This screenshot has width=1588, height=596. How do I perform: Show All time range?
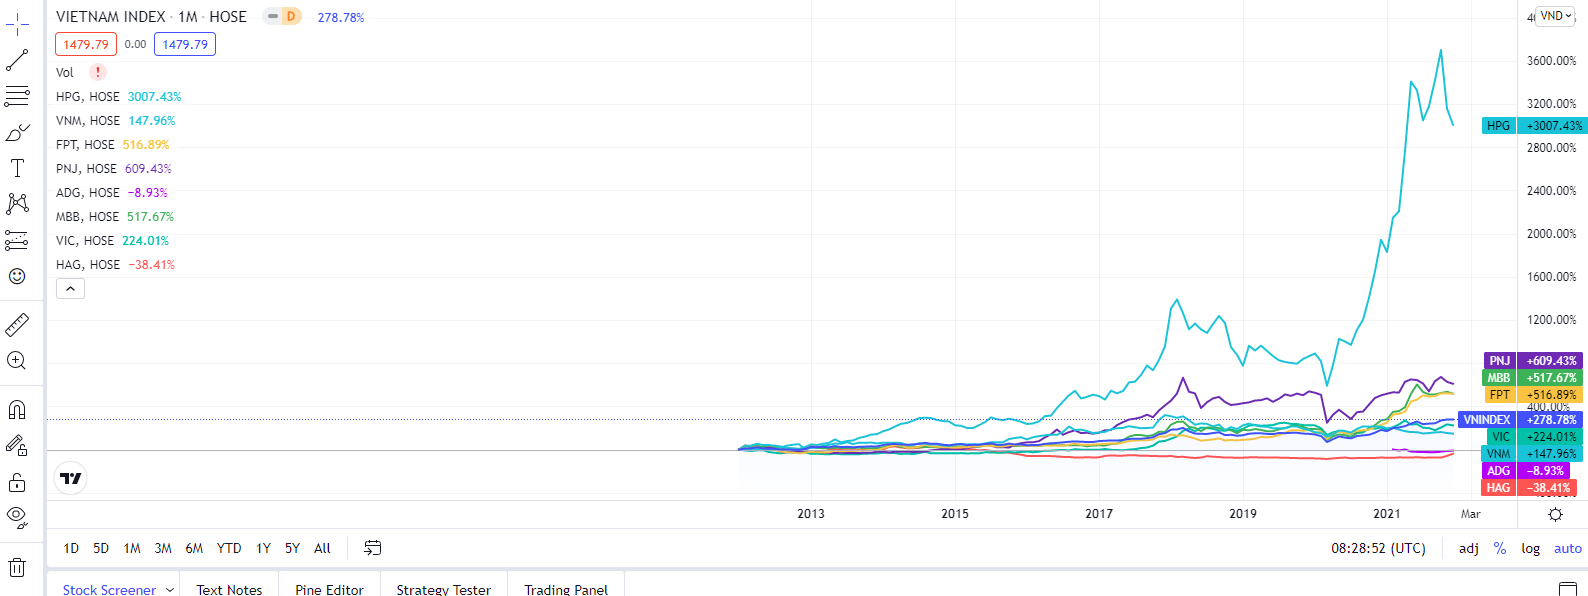click(x=322, y=548)
